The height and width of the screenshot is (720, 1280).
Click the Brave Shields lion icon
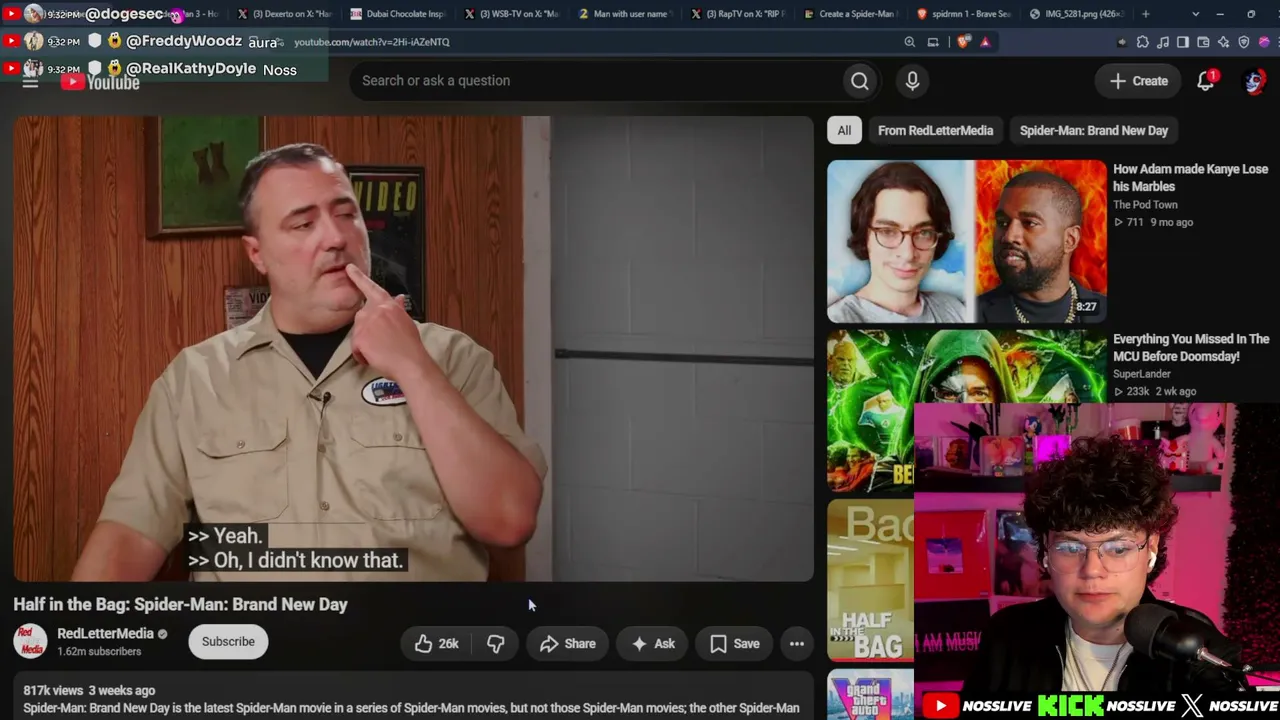click(963, 42)
